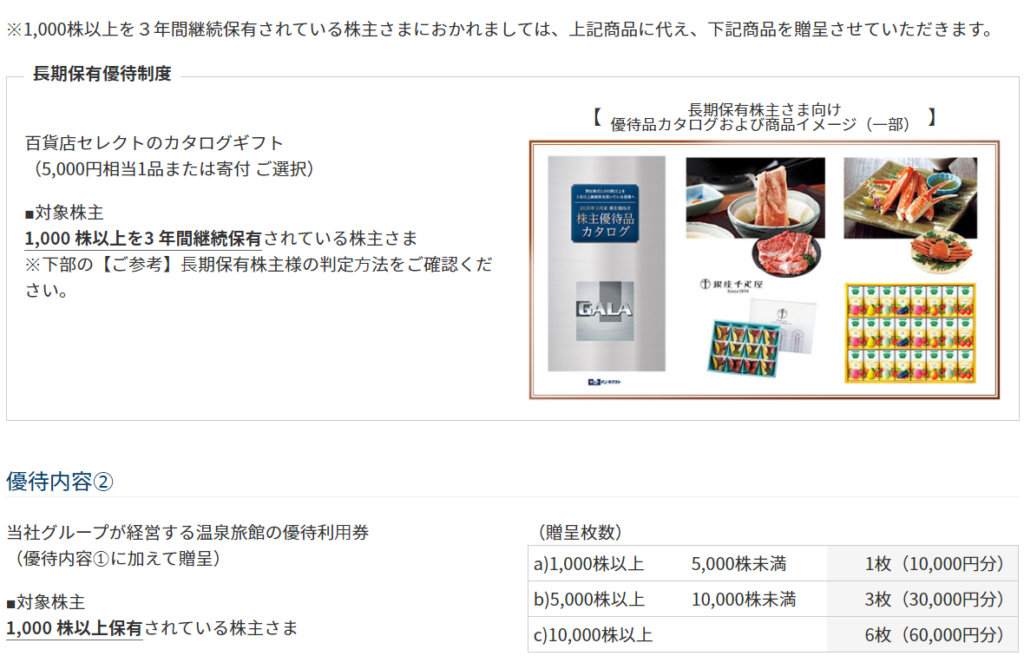The width and height of the screenshot is (1024, 656).
Task: Click the silver shareholder benefit catalog cover image
Action: [x=606, y=263]
